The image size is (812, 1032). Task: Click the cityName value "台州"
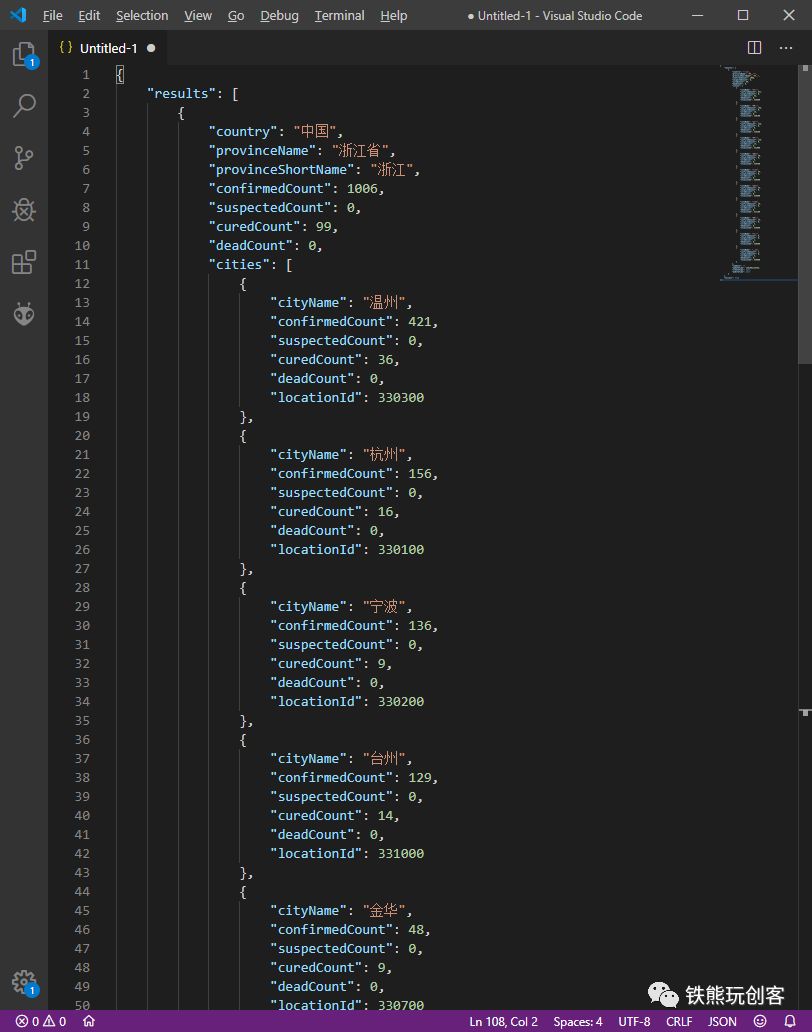pyautogui.click(x=384, y=759)
